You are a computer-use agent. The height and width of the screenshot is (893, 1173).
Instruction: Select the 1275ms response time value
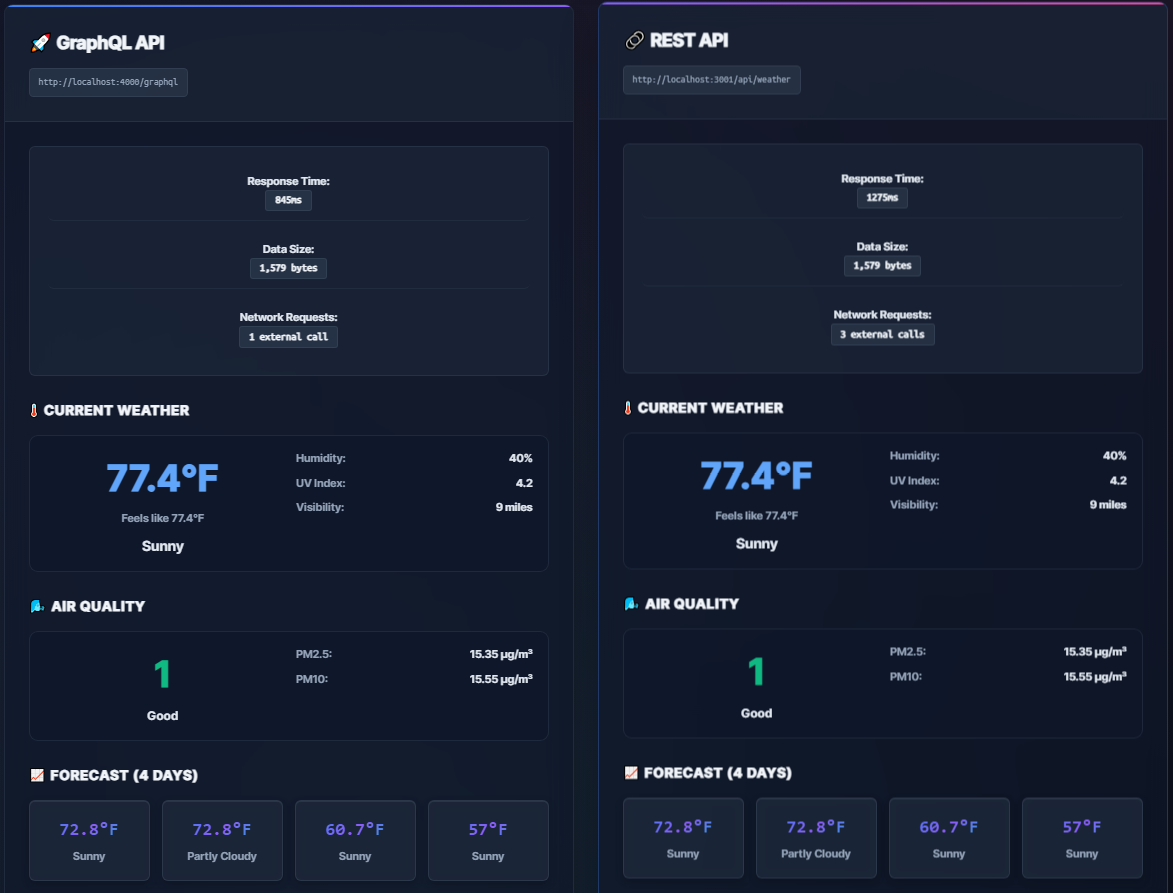[x=882, y=197]
